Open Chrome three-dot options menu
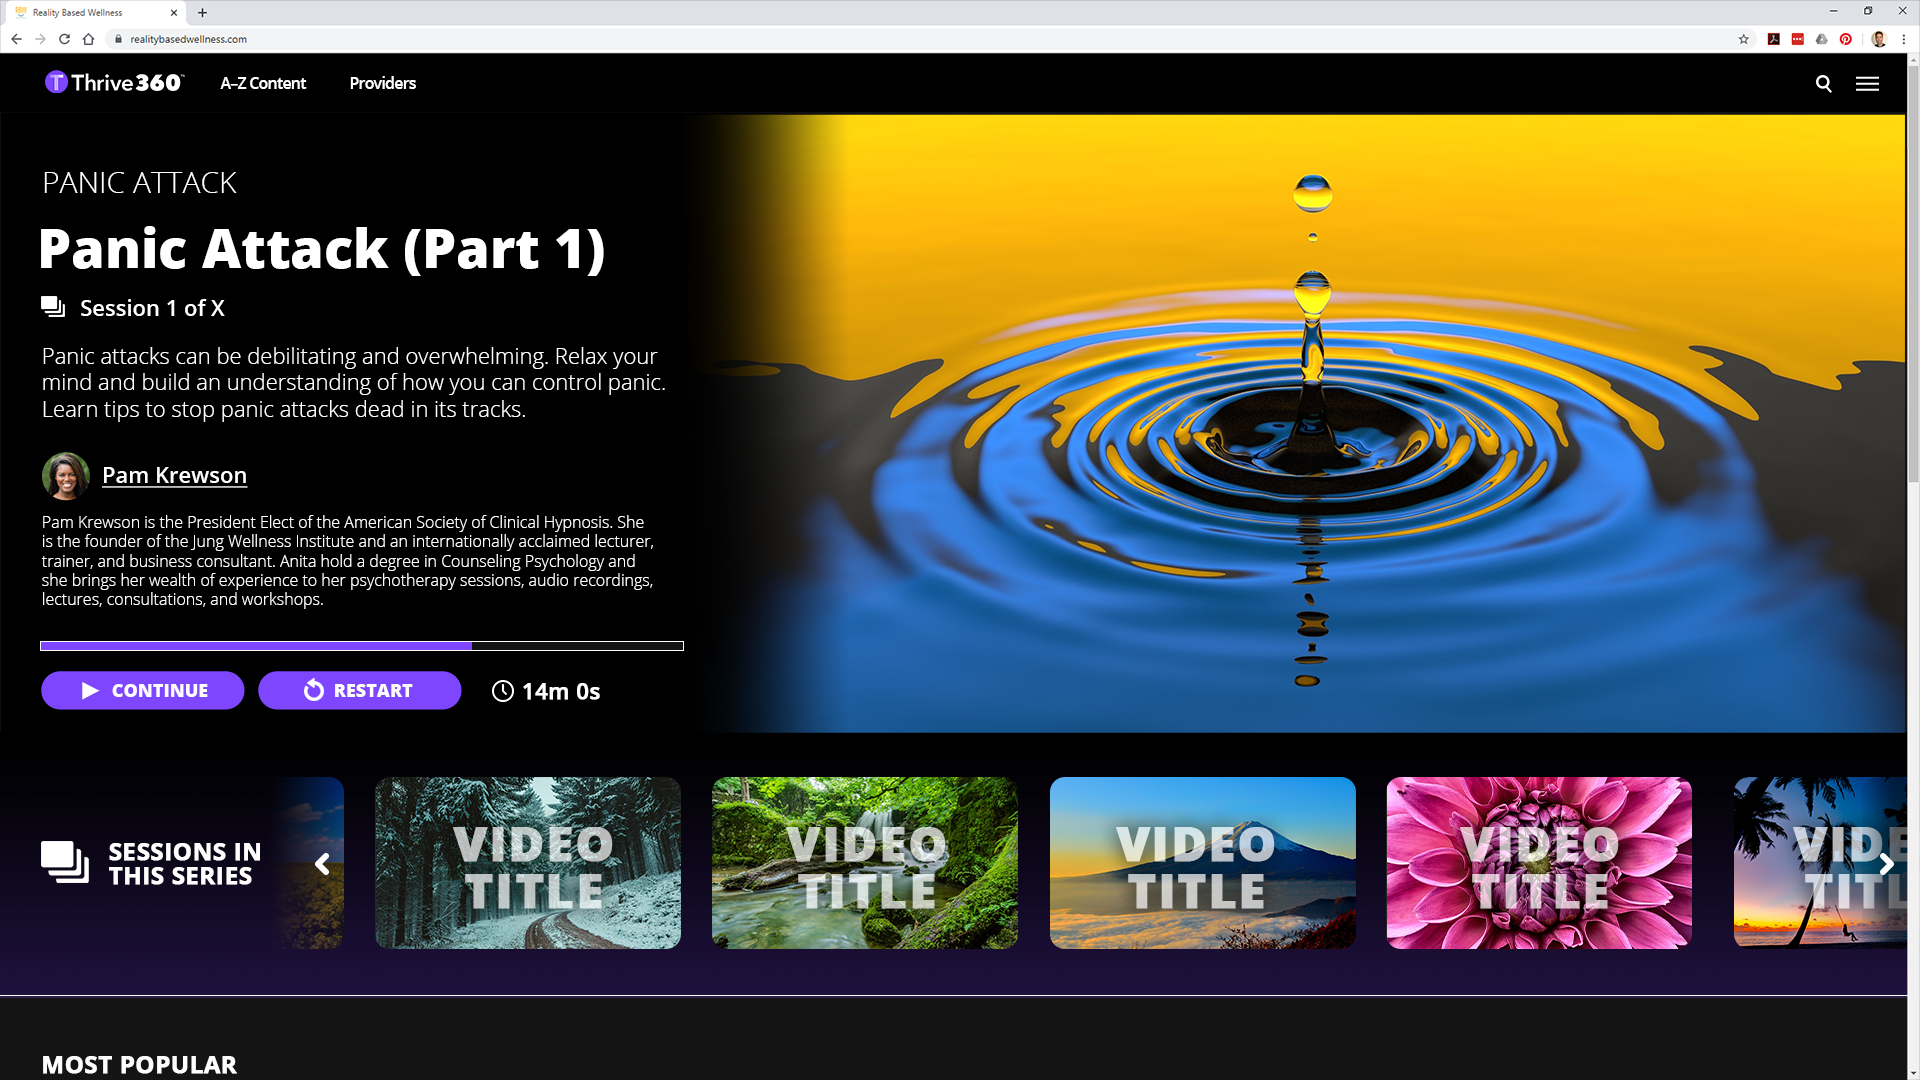The width and height of the screenshot is (1920, 1080). (x=1903, y=39)
